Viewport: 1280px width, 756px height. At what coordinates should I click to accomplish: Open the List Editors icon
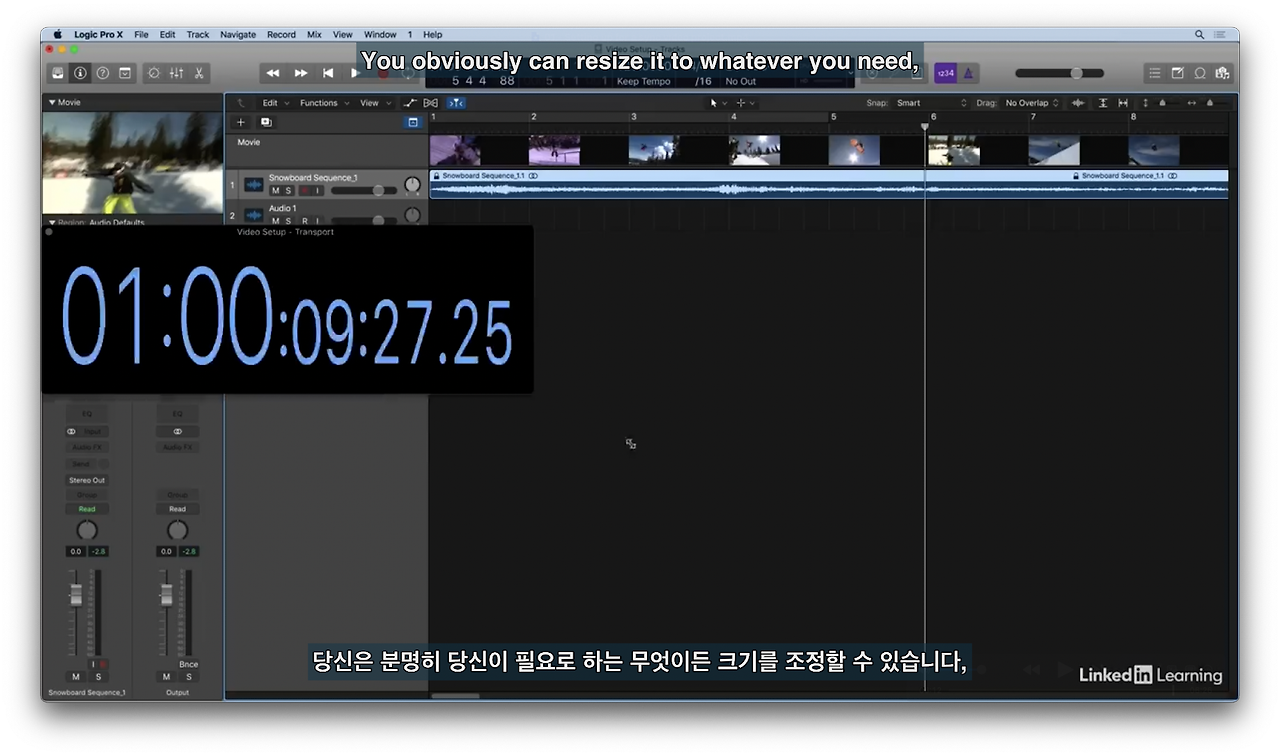[1155, 73]
